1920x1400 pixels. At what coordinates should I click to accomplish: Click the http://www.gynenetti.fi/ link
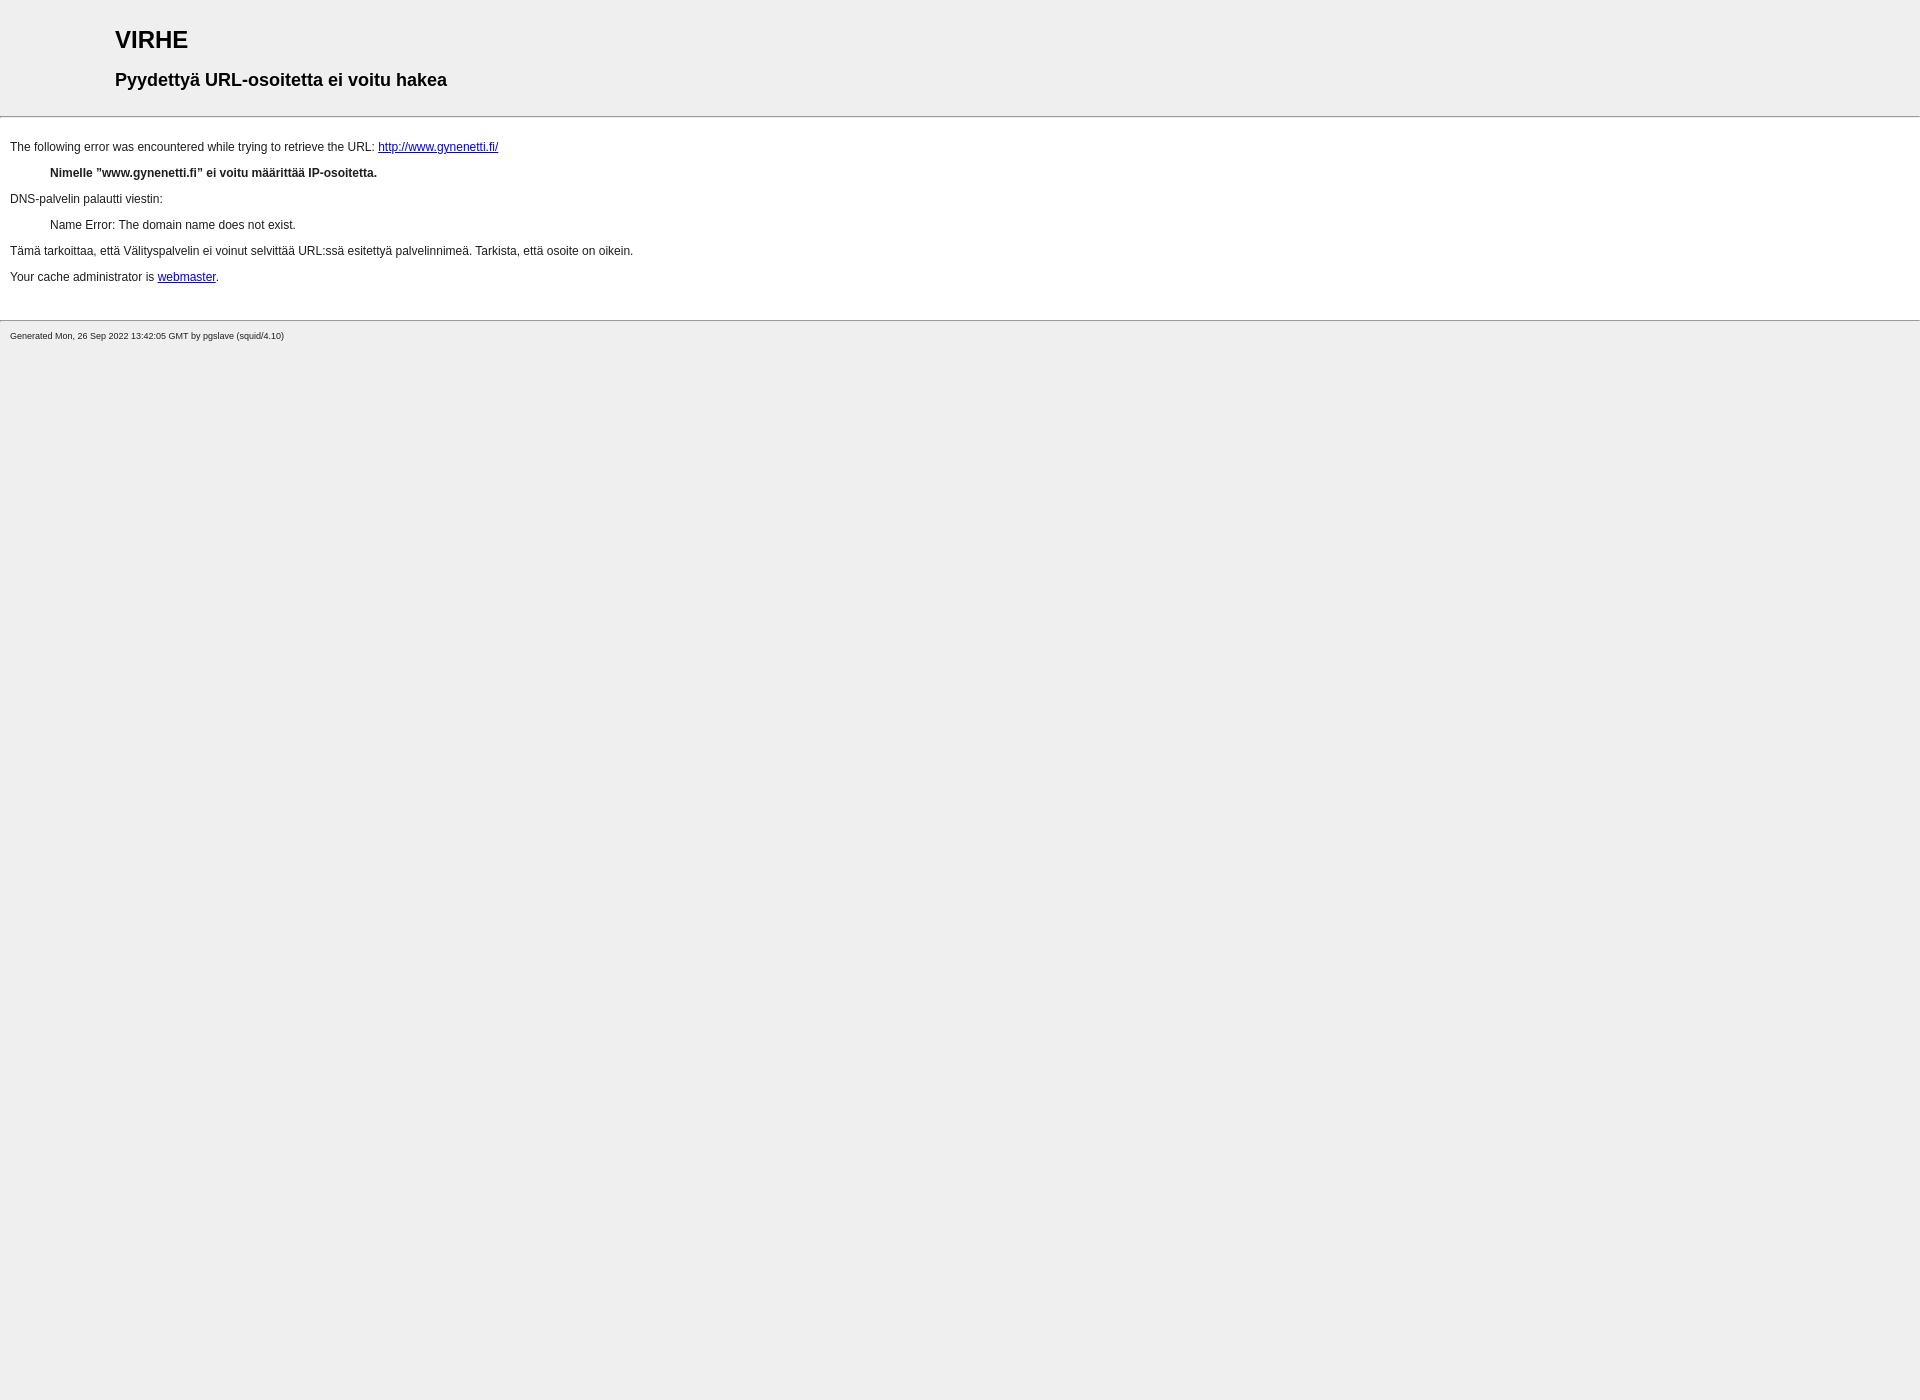coord(437,146)
